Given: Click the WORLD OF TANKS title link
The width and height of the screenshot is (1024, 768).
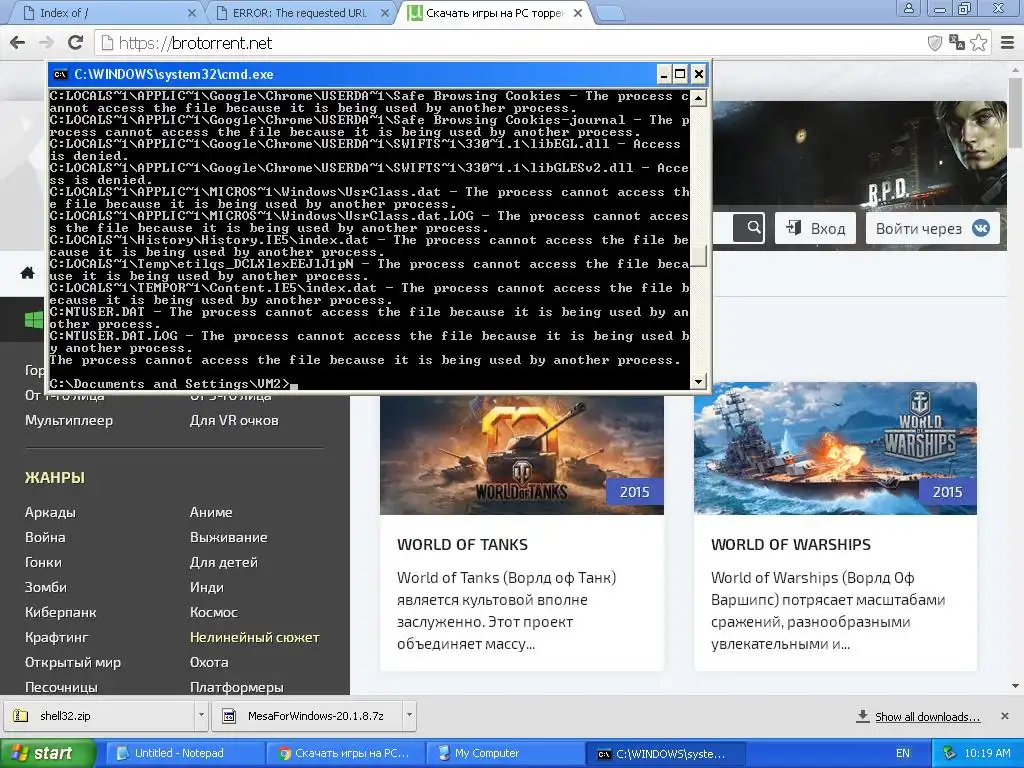Looking at the screenshot, I should [x=462, y=544].
